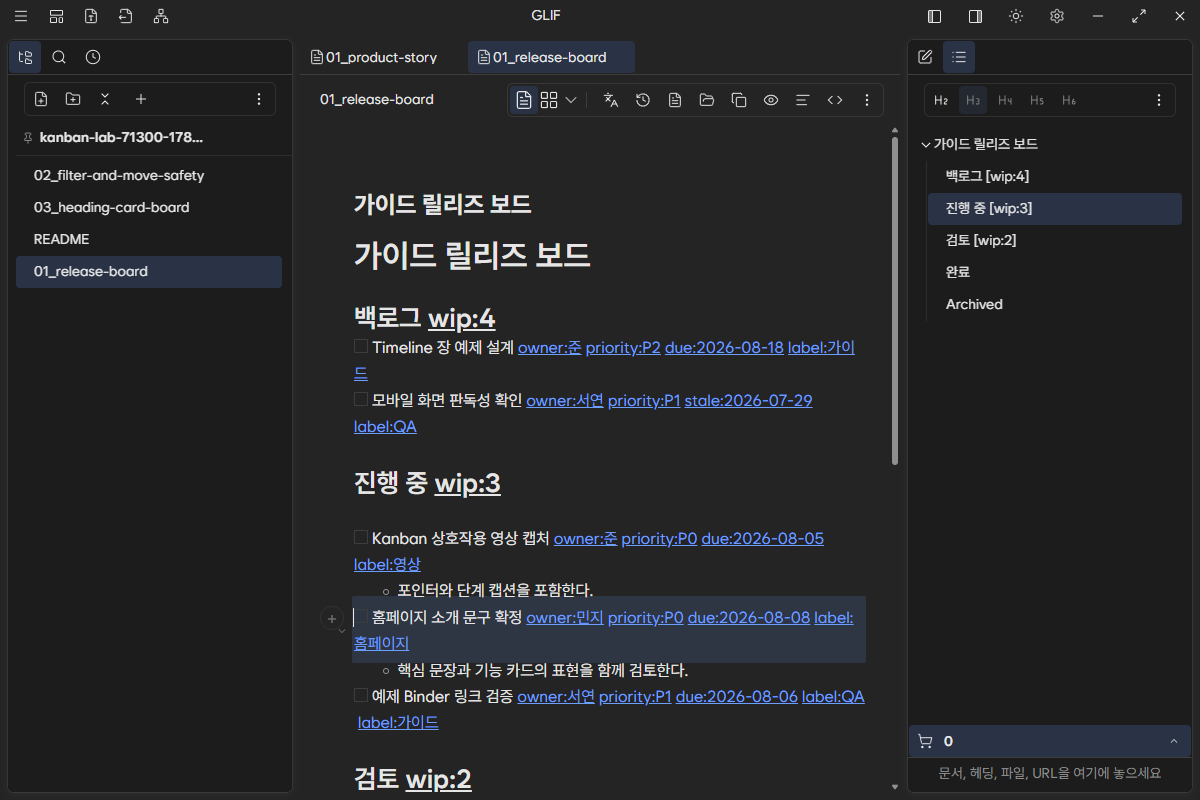Open the view mode dropdown chevron
The image size is (1200, 800).
coord(571,100)
